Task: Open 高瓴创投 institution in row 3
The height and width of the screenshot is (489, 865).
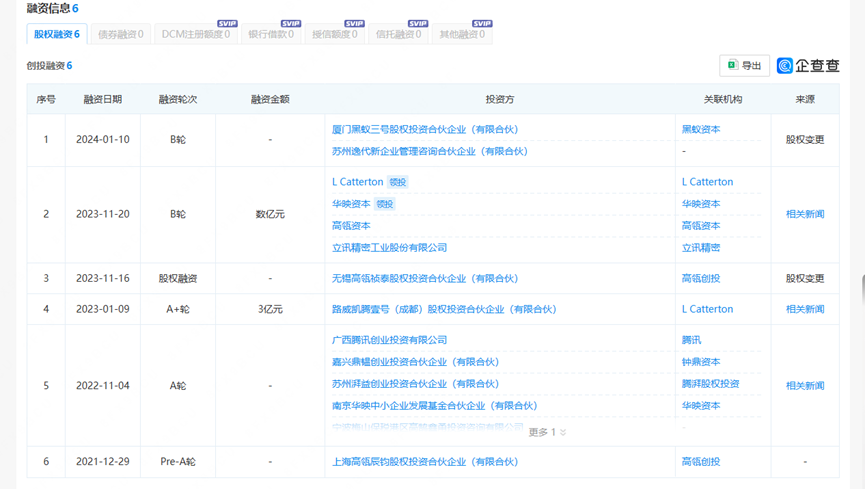Action: (701, 278)
